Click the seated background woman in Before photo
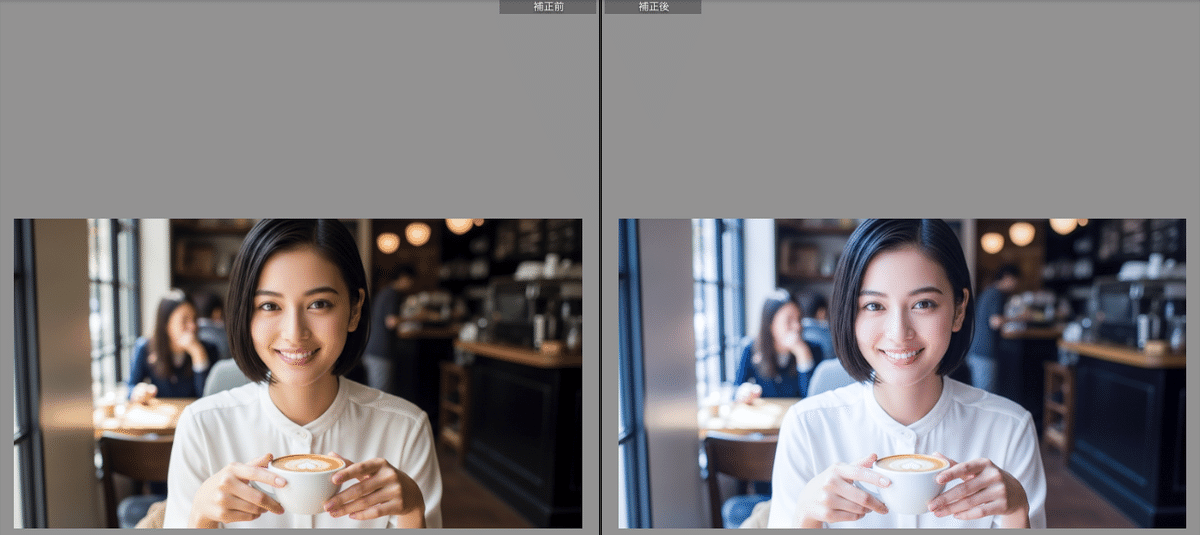The width and height of the screenshot is (1200, 535). coord(172,345)
